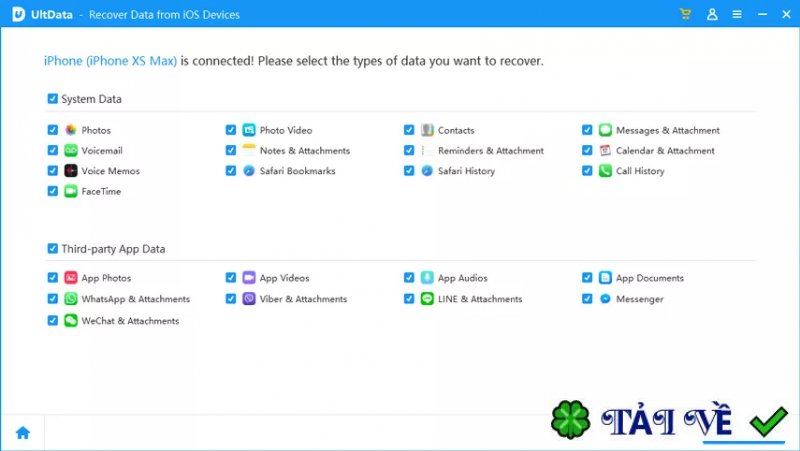Toggle the Voice Memos checkbox
The image size is (800, 451).
(53, 171)
